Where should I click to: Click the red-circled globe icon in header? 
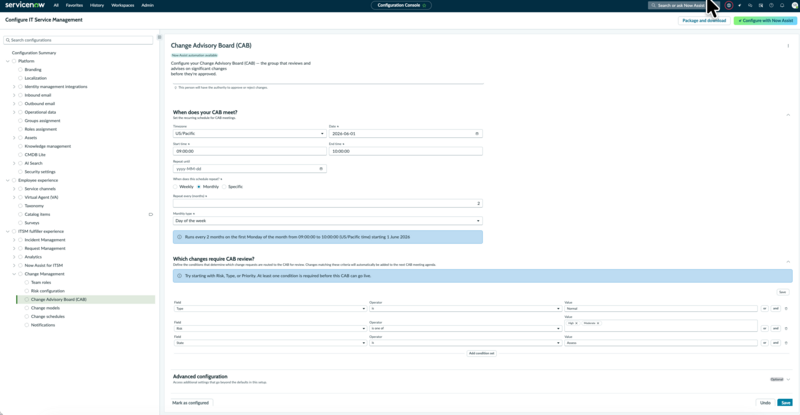pos(729,5)
